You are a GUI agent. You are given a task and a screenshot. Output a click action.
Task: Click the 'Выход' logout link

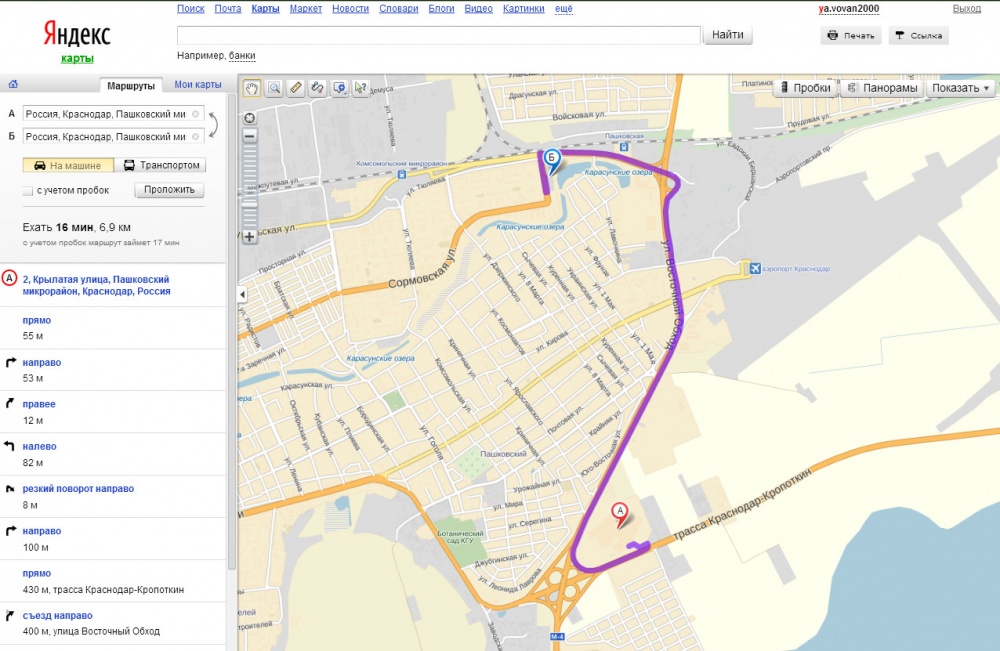point(967,9)
